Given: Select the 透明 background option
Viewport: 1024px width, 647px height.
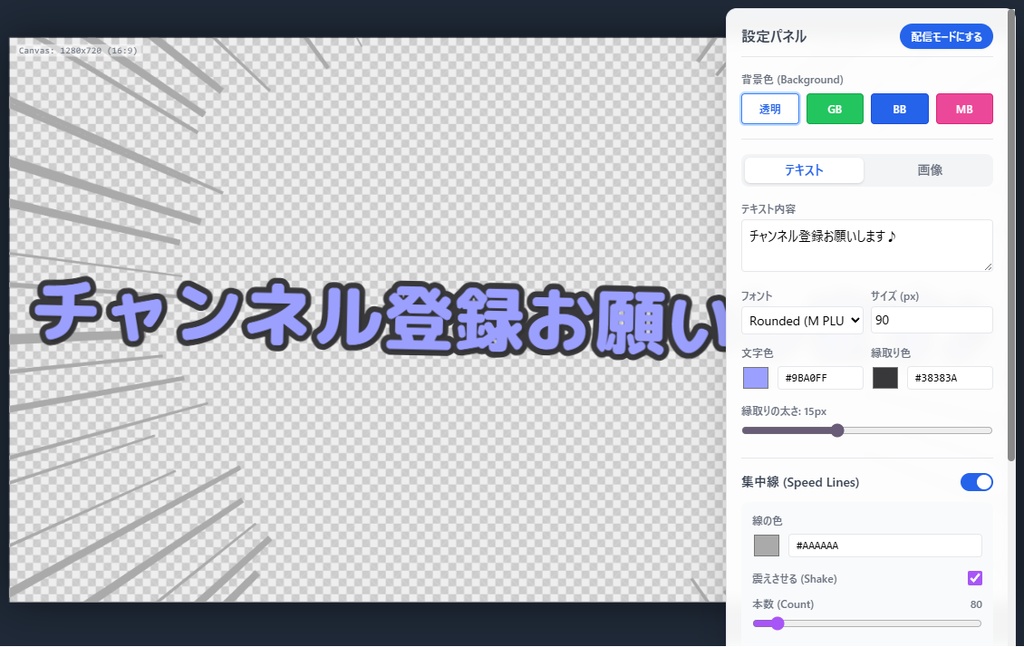Looking at the screenshot, I should pos(769,108).
